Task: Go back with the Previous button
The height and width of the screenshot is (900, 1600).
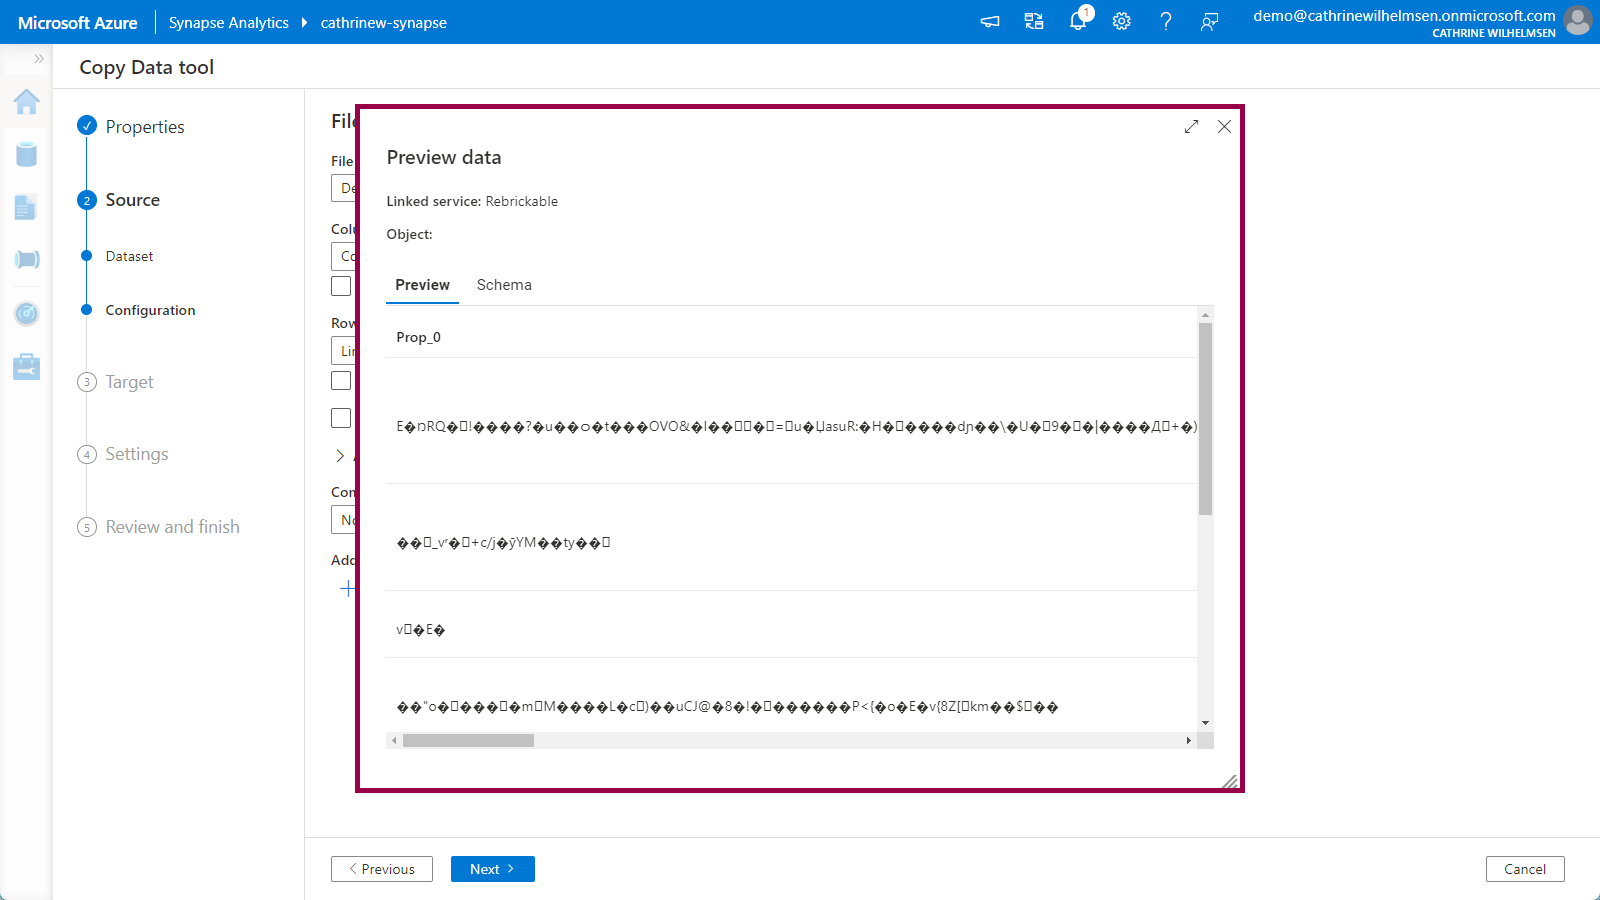Action: (382, 869)
